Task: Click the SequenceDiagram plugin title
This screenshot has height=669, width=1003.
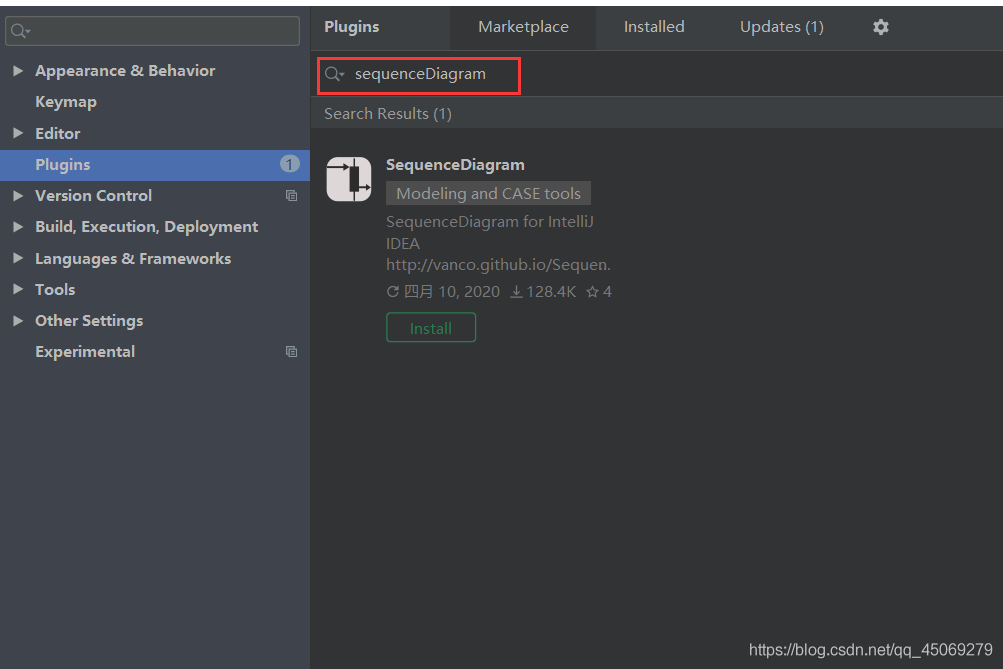Action: 455,165
